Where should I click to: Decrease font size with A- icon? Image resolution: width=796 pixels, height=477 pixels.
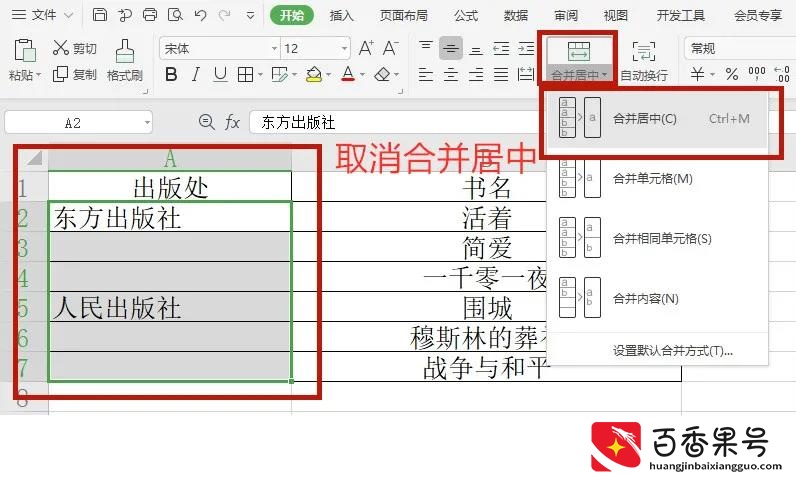[x=390, y=48]
